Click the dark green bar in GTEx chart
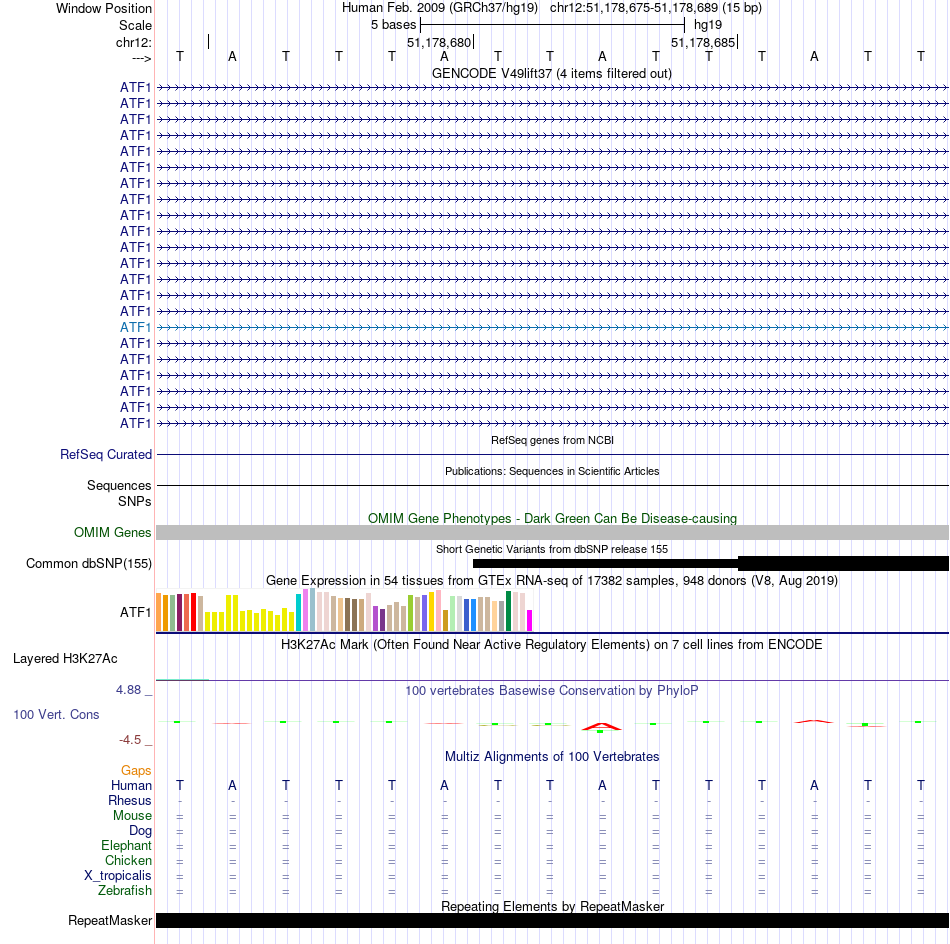This screenshot has height=944, width=950. pos(508,611)
